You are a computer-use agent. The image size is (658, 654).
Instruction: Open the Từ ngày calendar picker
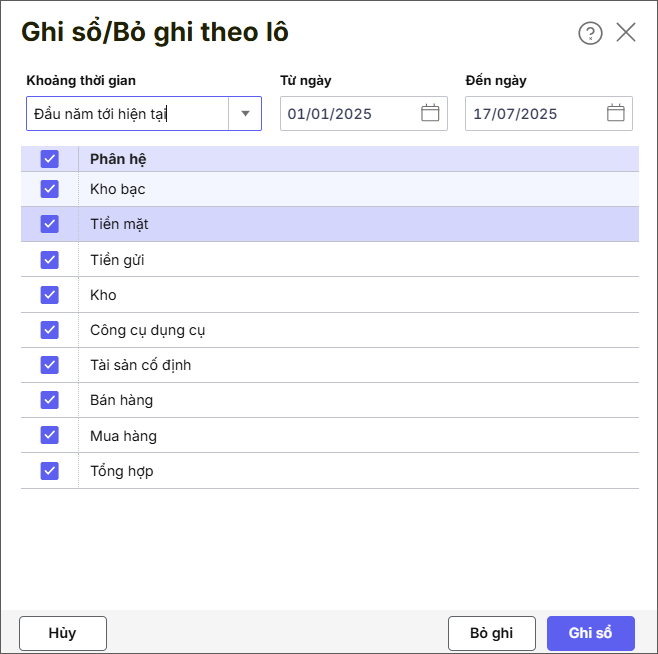coord(430,113)
